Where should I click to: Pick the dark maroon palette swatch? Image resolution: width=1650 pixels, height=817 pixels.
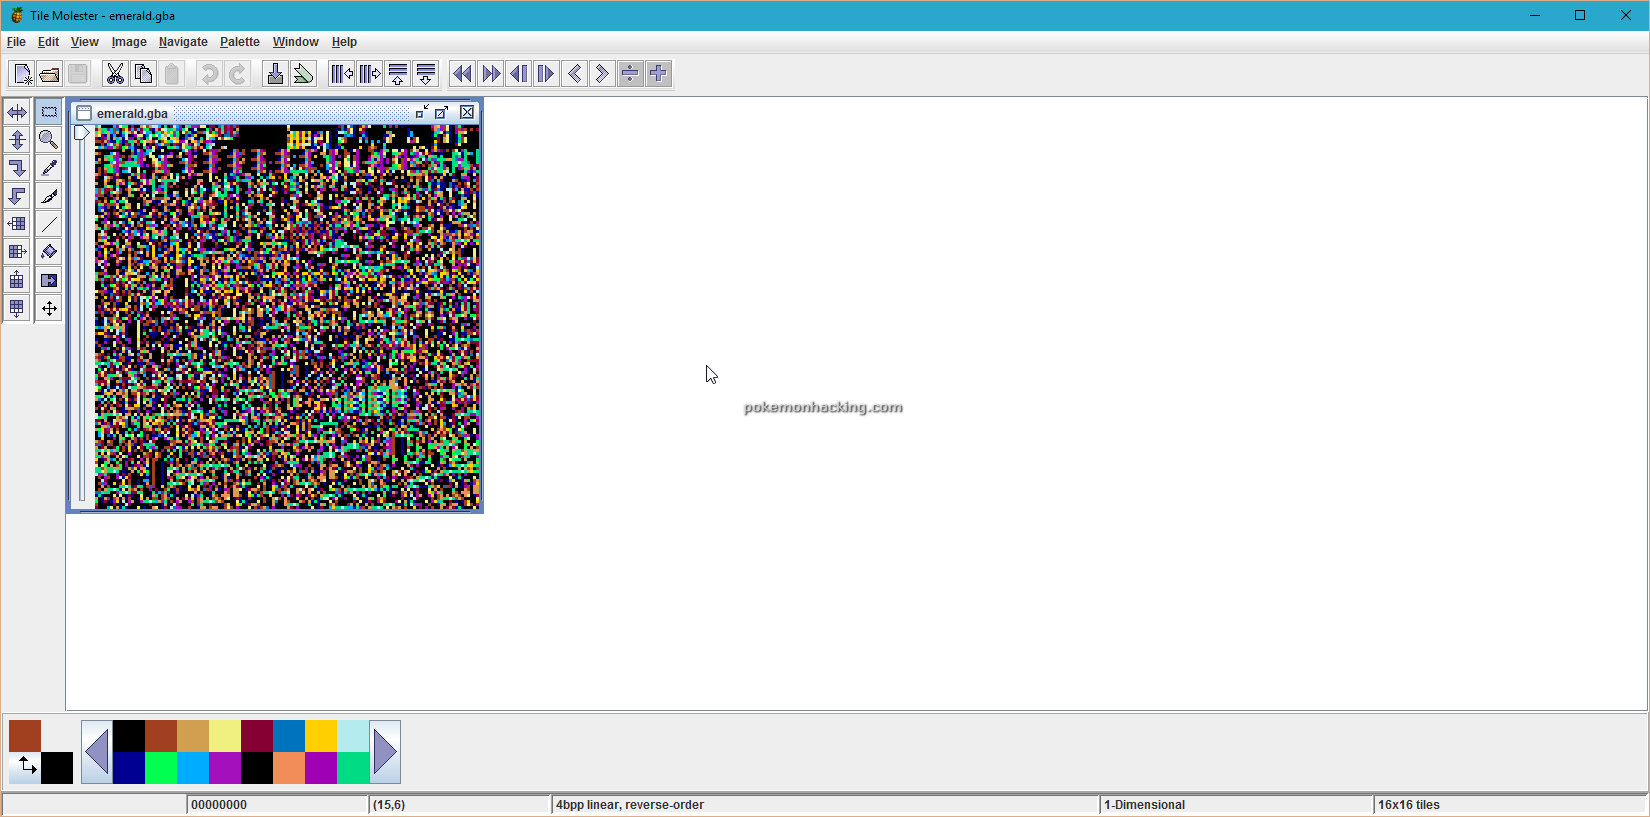[257, 736]
